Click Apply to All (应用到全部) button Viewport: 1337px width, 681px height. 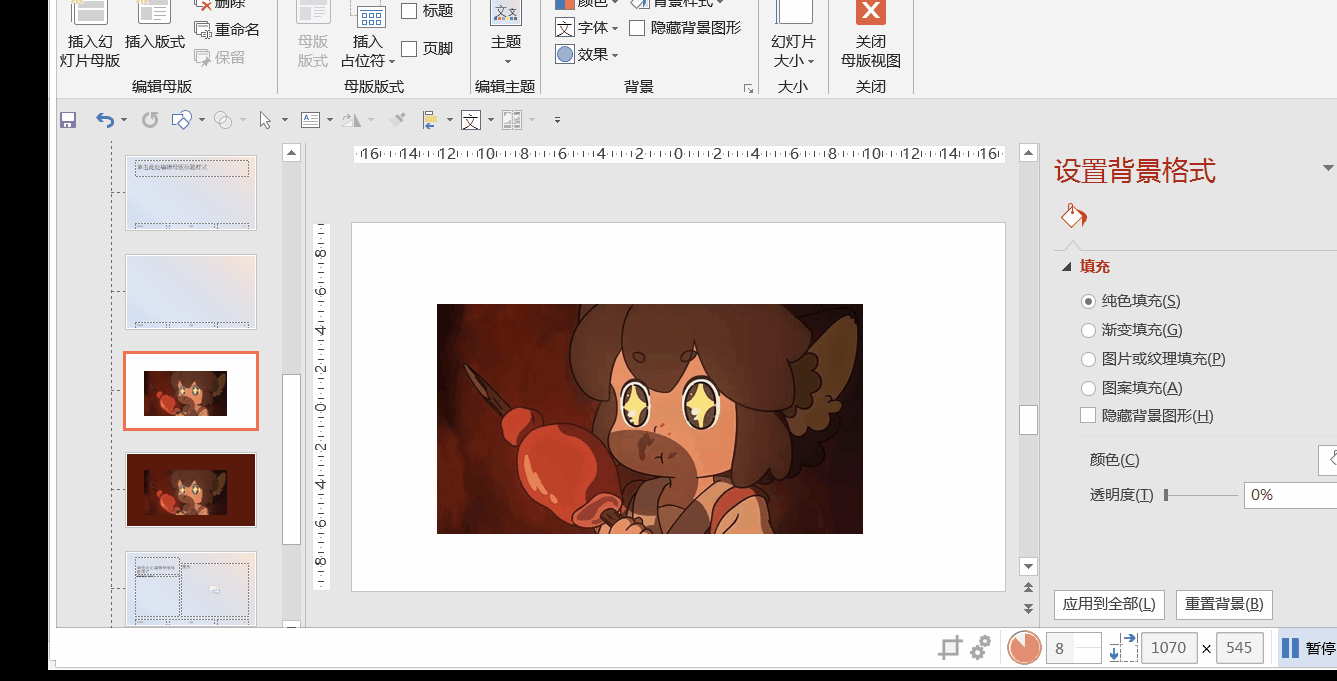pyautogui.click(x=1109, y=604)
